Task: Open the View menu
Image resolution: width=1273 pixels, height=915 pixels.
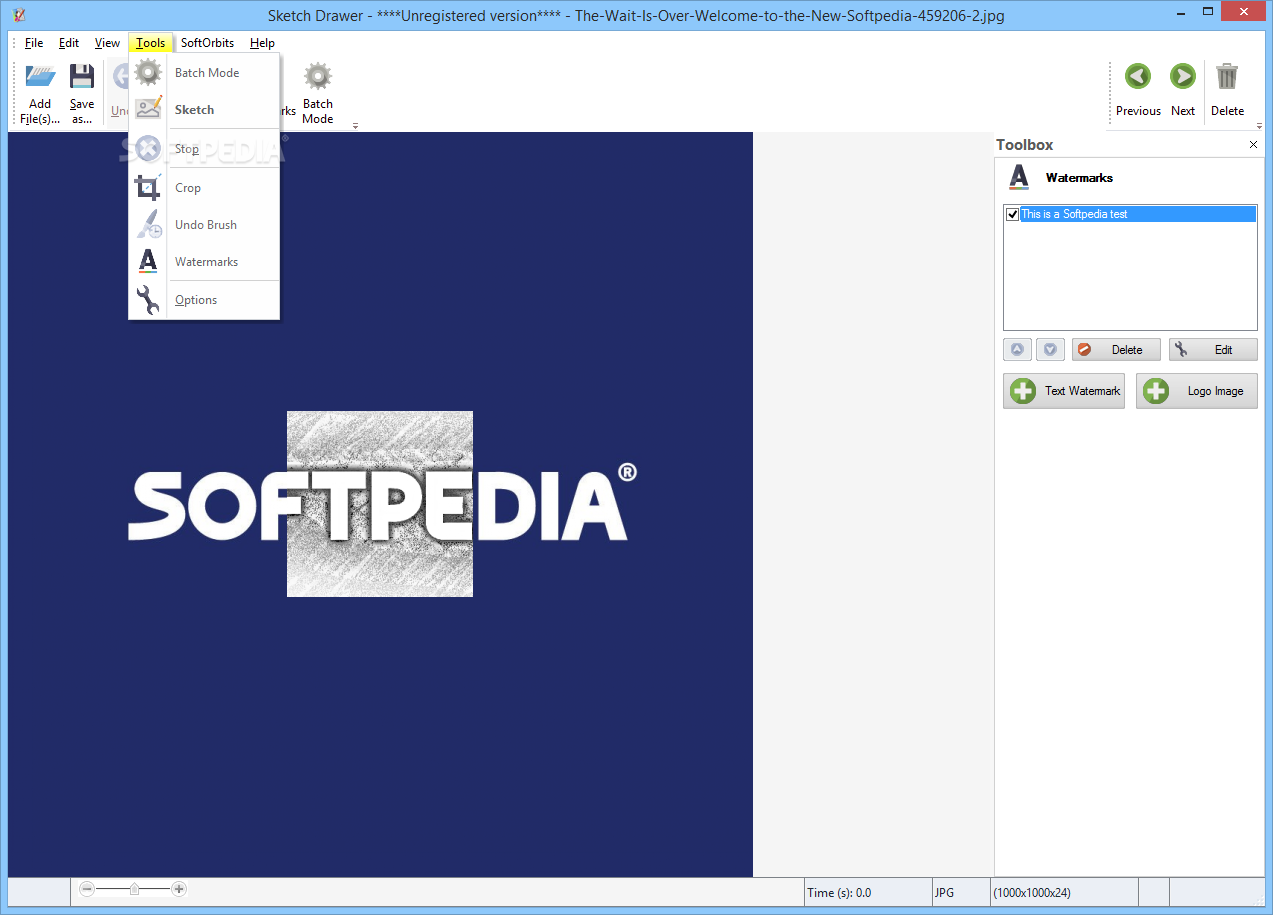Action: [x=107, y=43]
